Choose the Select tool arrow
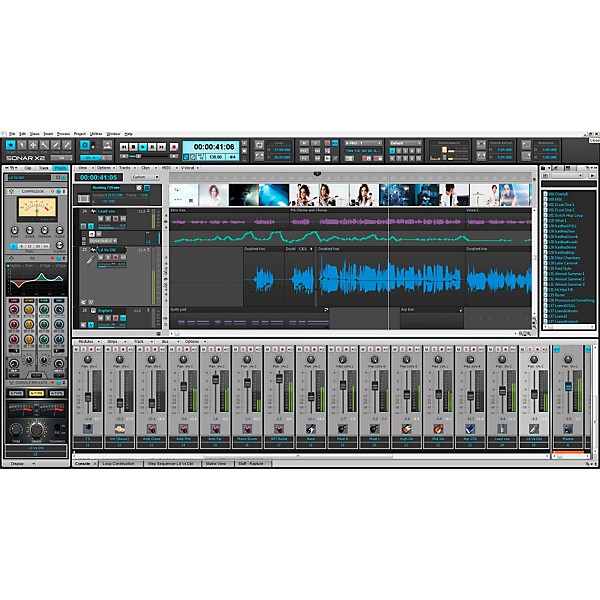Viewport: 600px width, 600px height. coord(22,145)
